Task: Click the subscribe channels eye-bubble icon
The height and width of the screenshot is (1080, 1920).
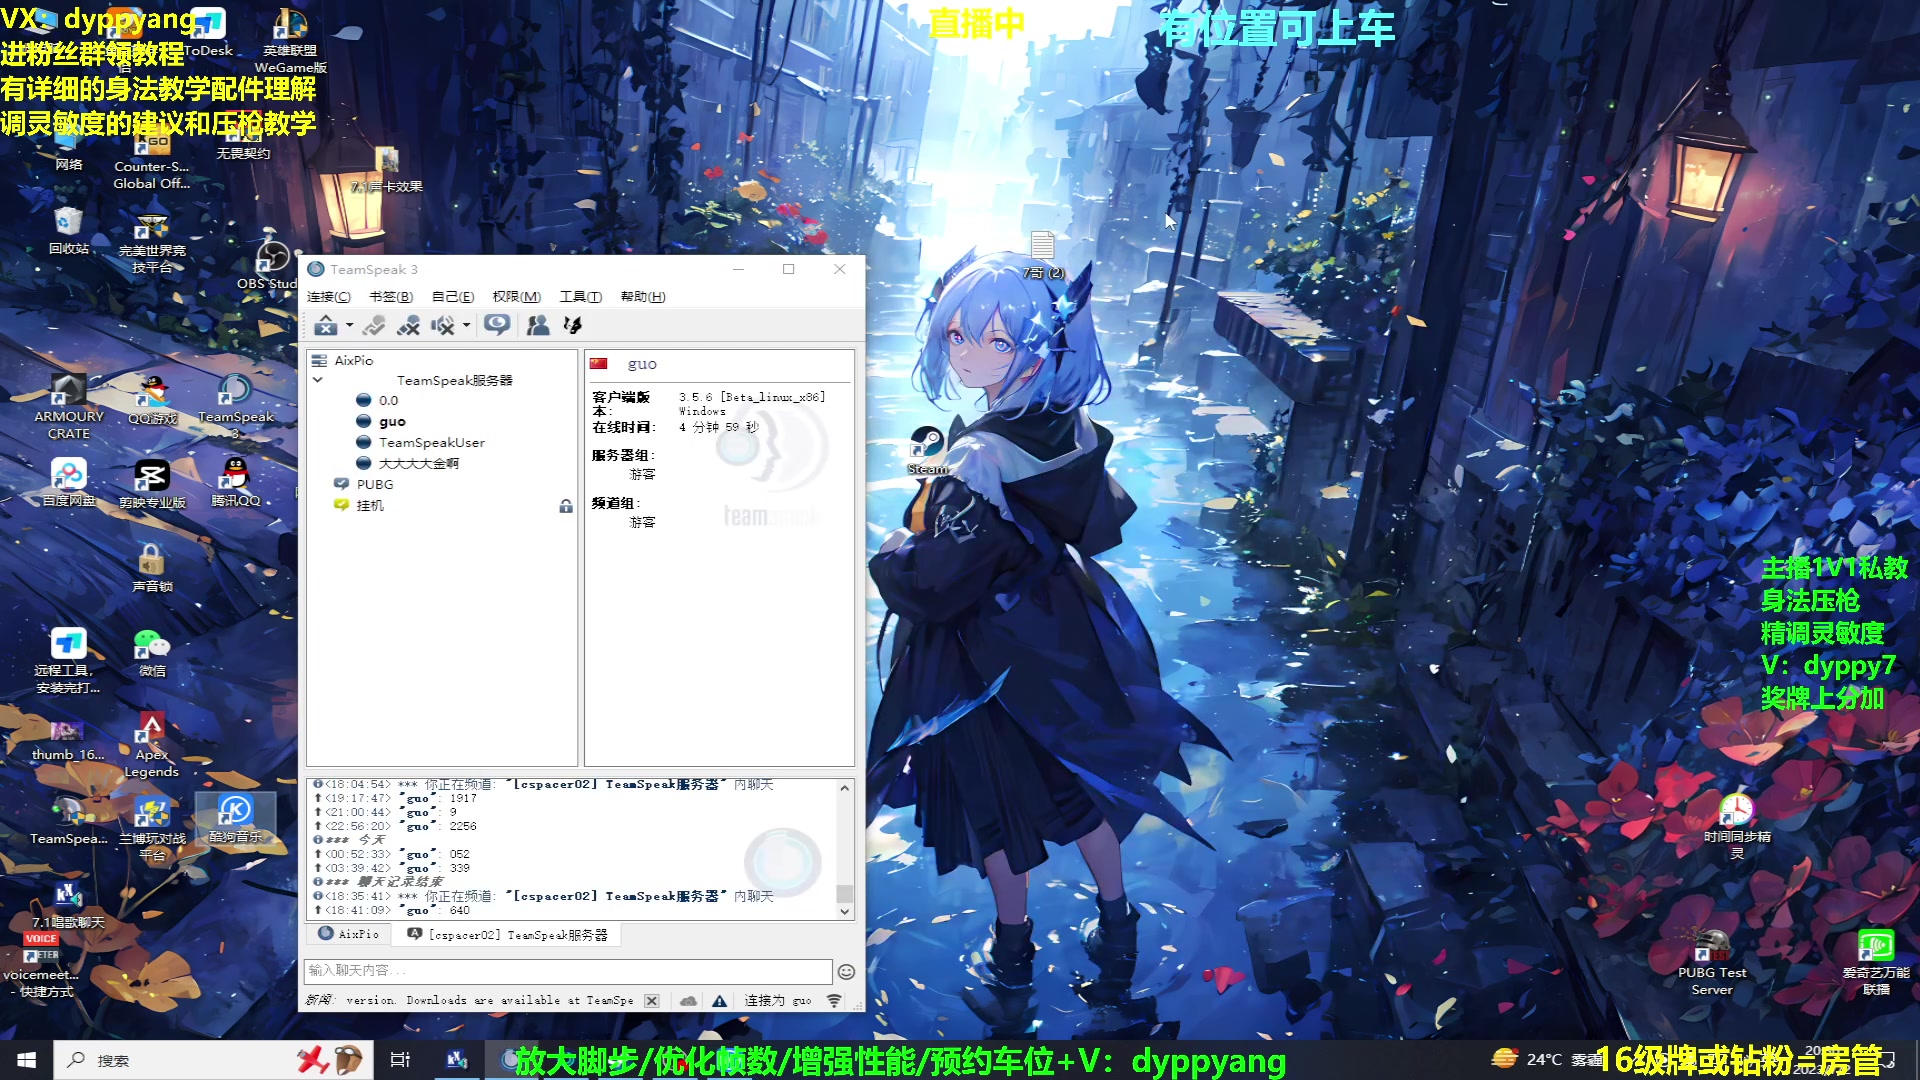Action: click(x=497, y=324)
